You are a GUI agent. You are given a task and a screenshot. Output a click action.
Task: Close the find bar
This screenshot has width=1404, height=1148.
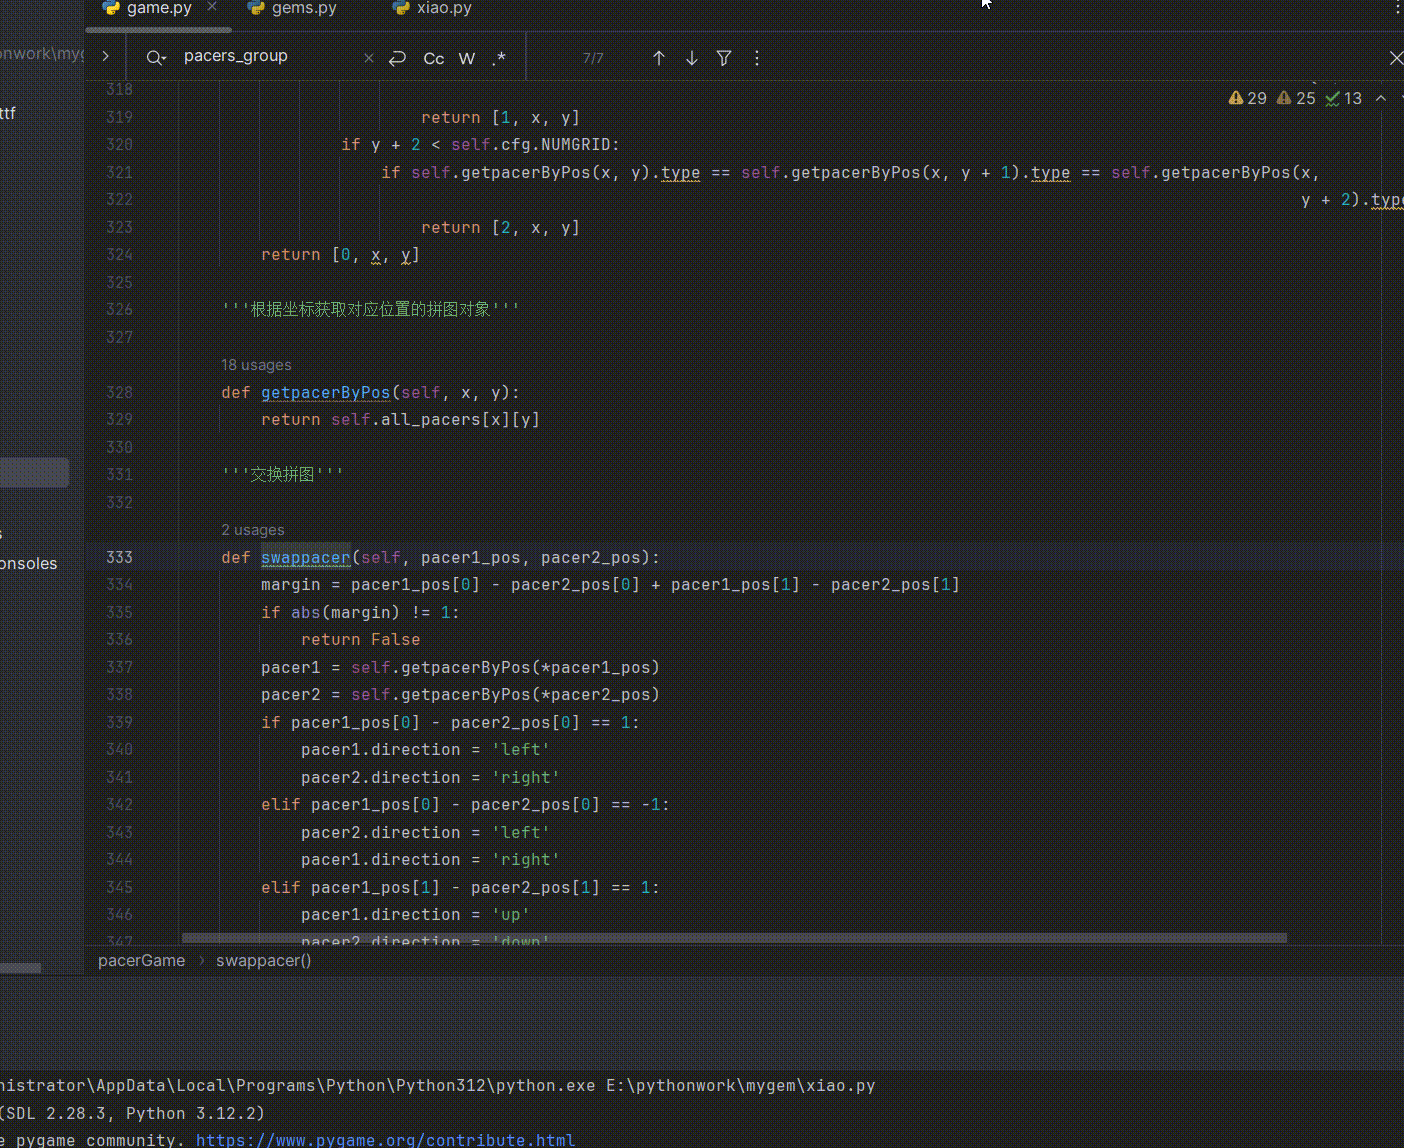1396,58
